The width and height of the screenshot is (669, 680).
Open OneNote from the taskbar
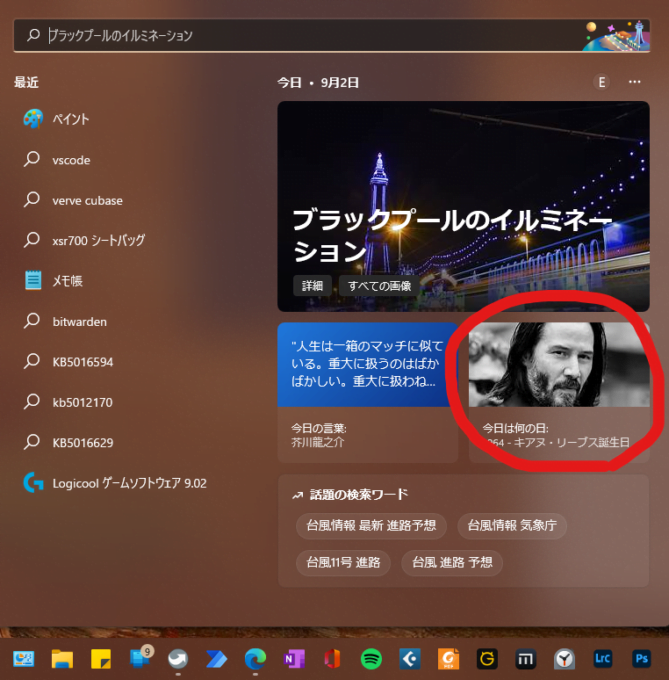[x=294, y=658]
